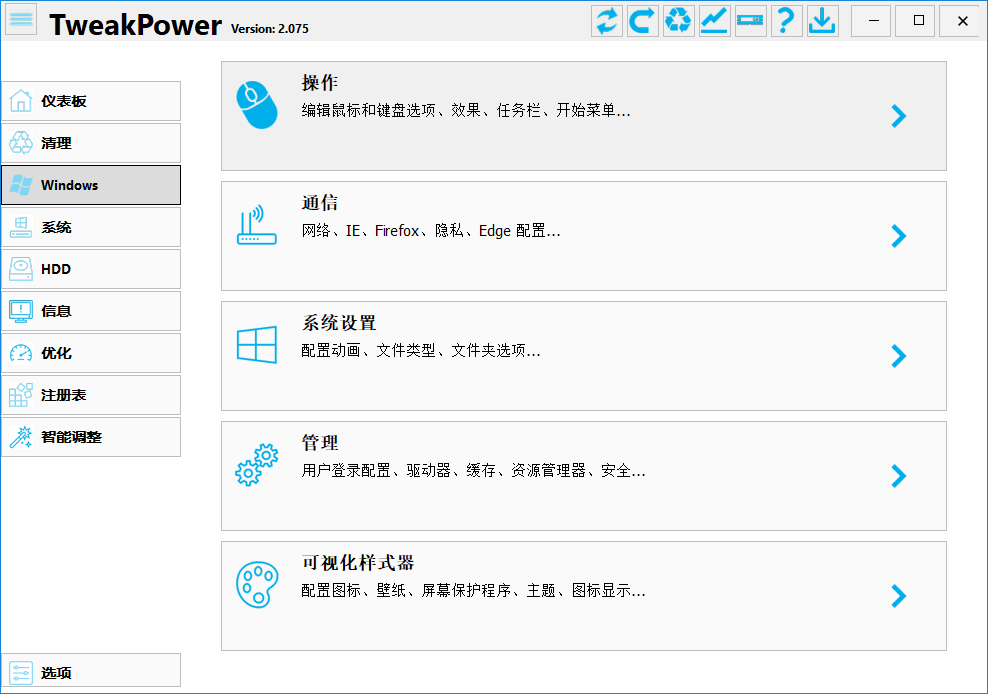Click the memory module toolbar icon

750,20
